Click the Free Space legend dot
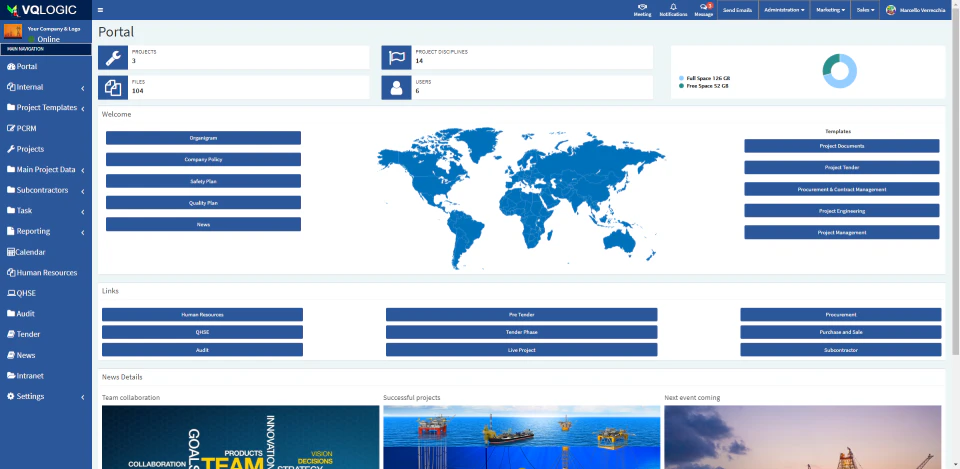The width and height of the screenshot is (960, 469). 681,86
